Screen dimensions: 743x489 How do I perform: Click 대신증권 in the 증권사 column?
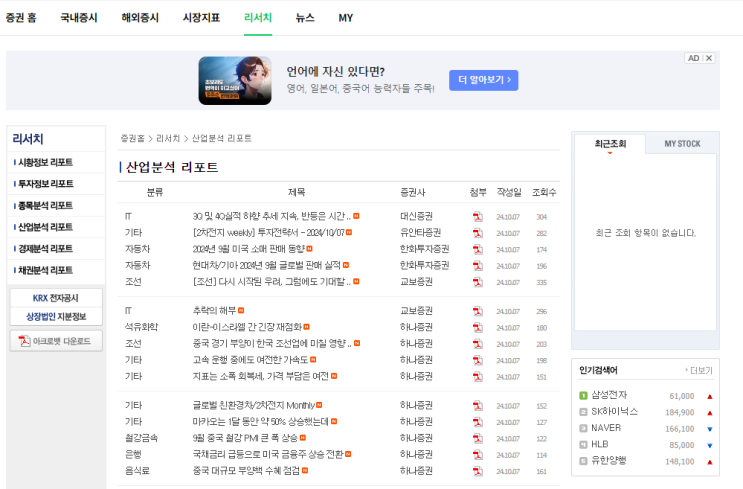[417, 217]
